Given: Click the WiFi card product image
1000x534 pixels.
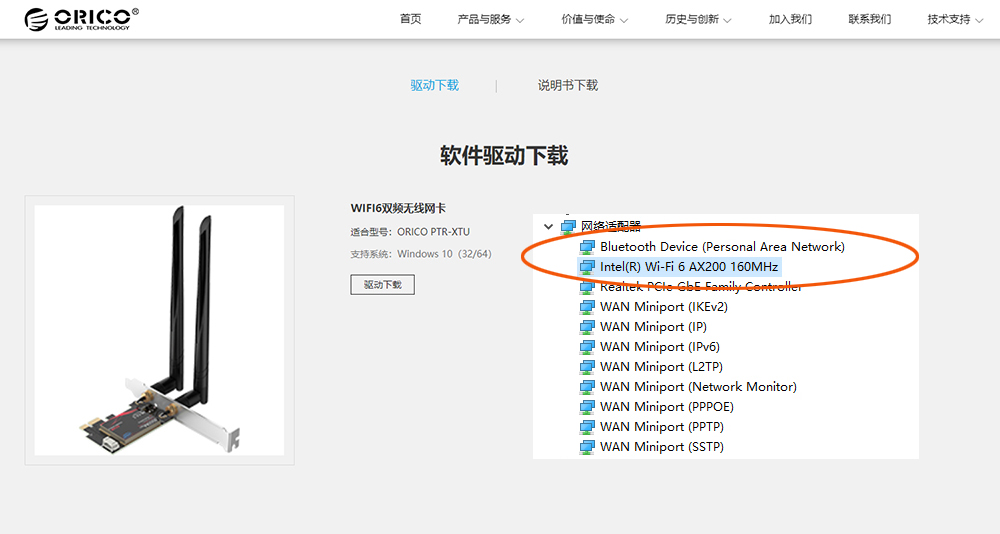Looking at the screenshot, I should [159, 330].
